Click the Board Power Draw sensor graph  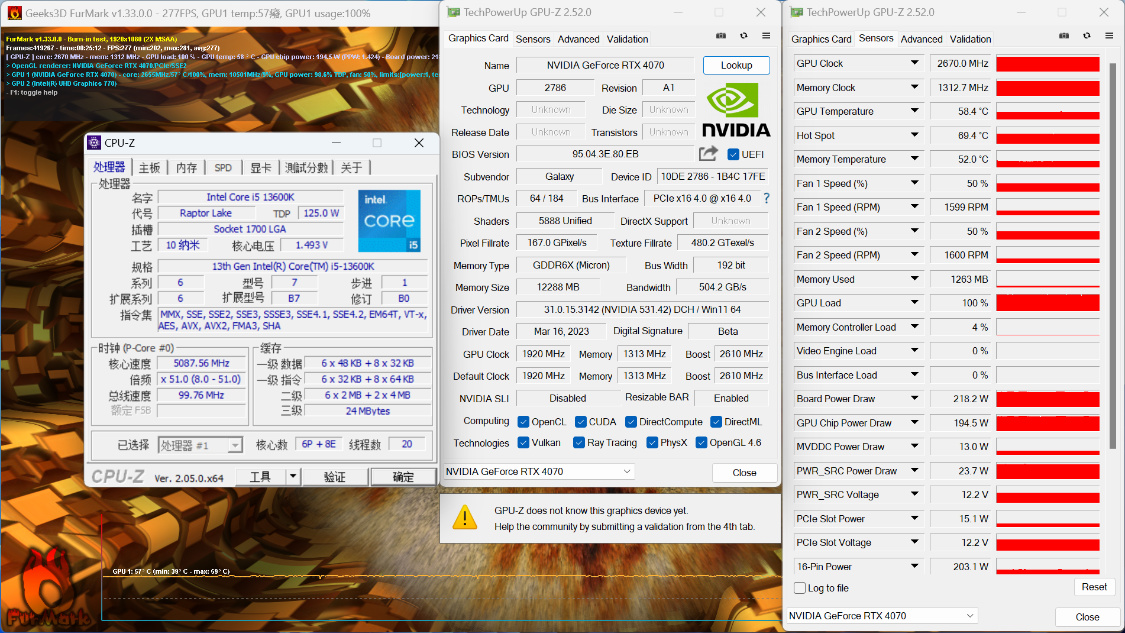1048,399
